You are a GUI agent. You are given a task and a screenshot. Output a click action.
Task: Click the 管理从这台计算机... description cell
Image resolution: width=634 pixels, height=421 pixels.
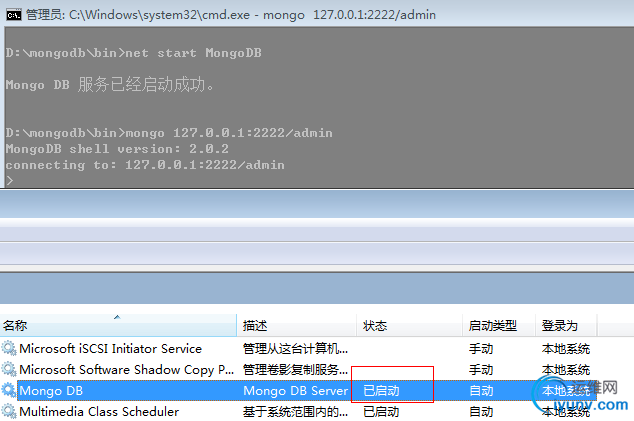tap(296, 349)
